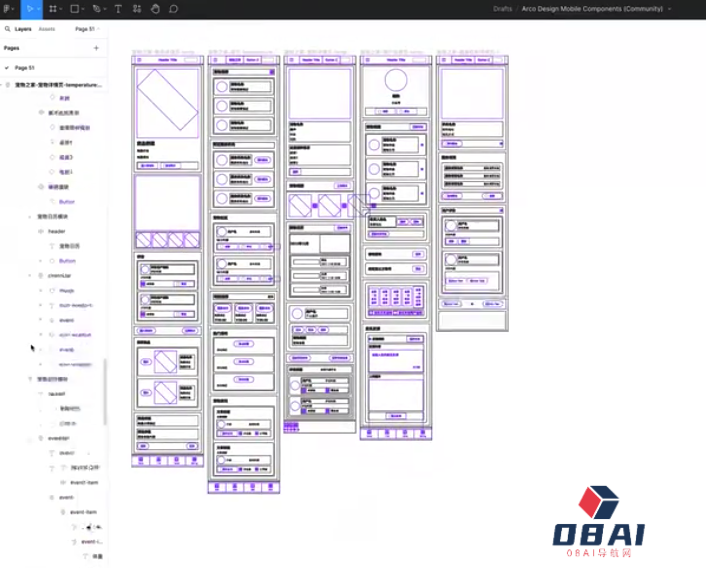Select the Text tool
Viewport: 706px width, 568px height.
(119, 8)
